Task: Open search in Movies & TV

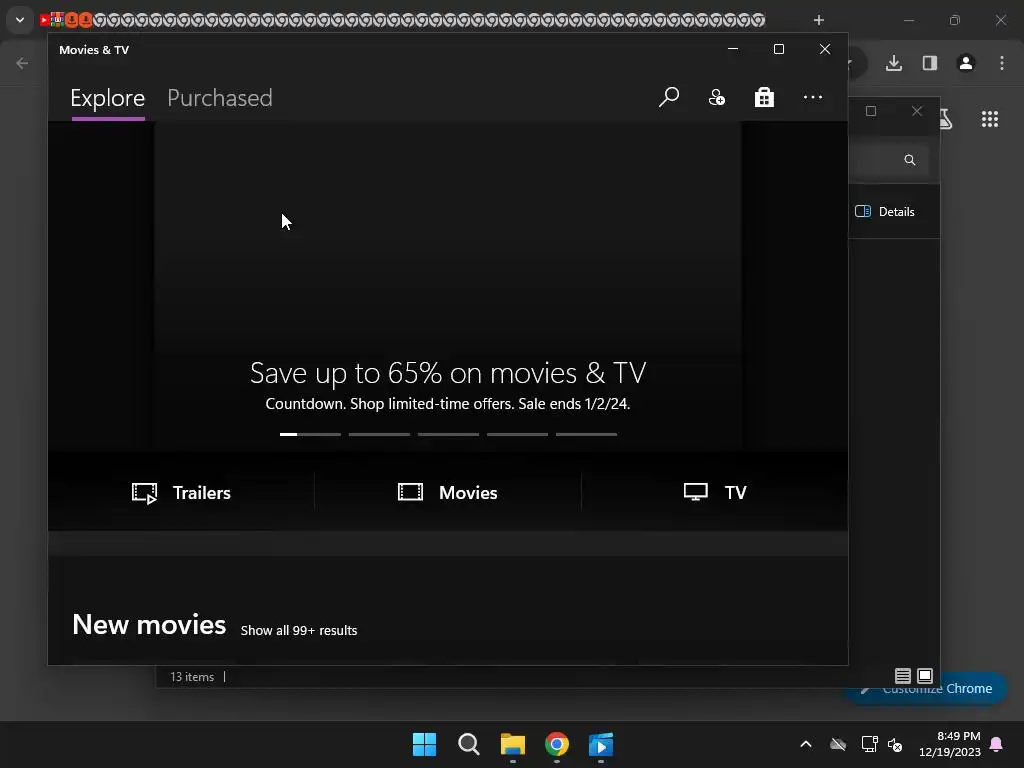Action: 669,97
